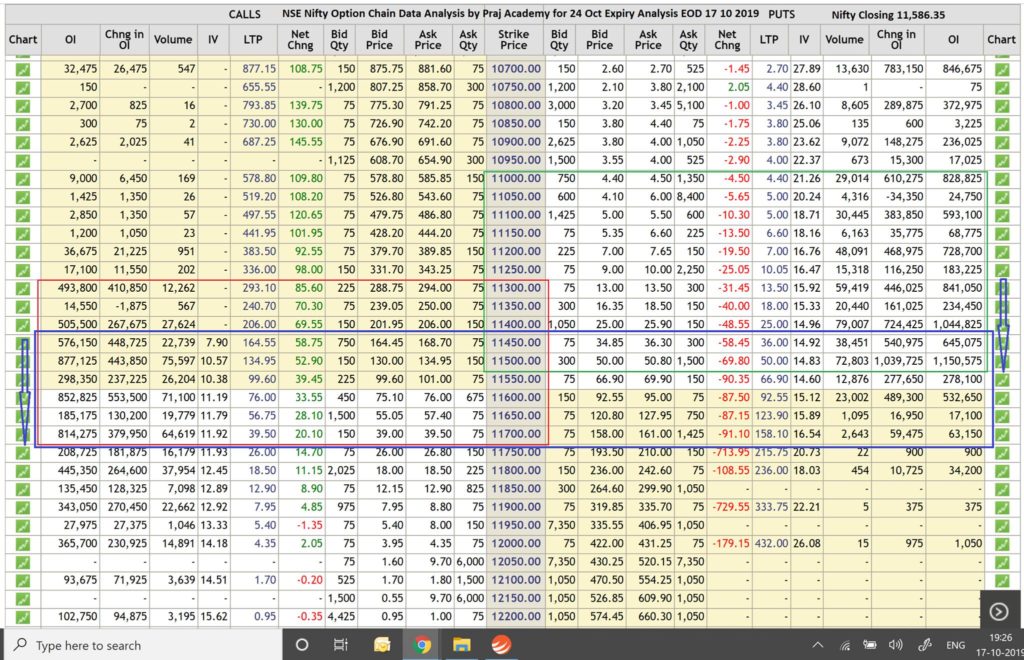Image resolution: width=1024 pixels, height=660 pixels.
Task: Open put chart icon for 10700 strike row
Action: pos(1001,69)
